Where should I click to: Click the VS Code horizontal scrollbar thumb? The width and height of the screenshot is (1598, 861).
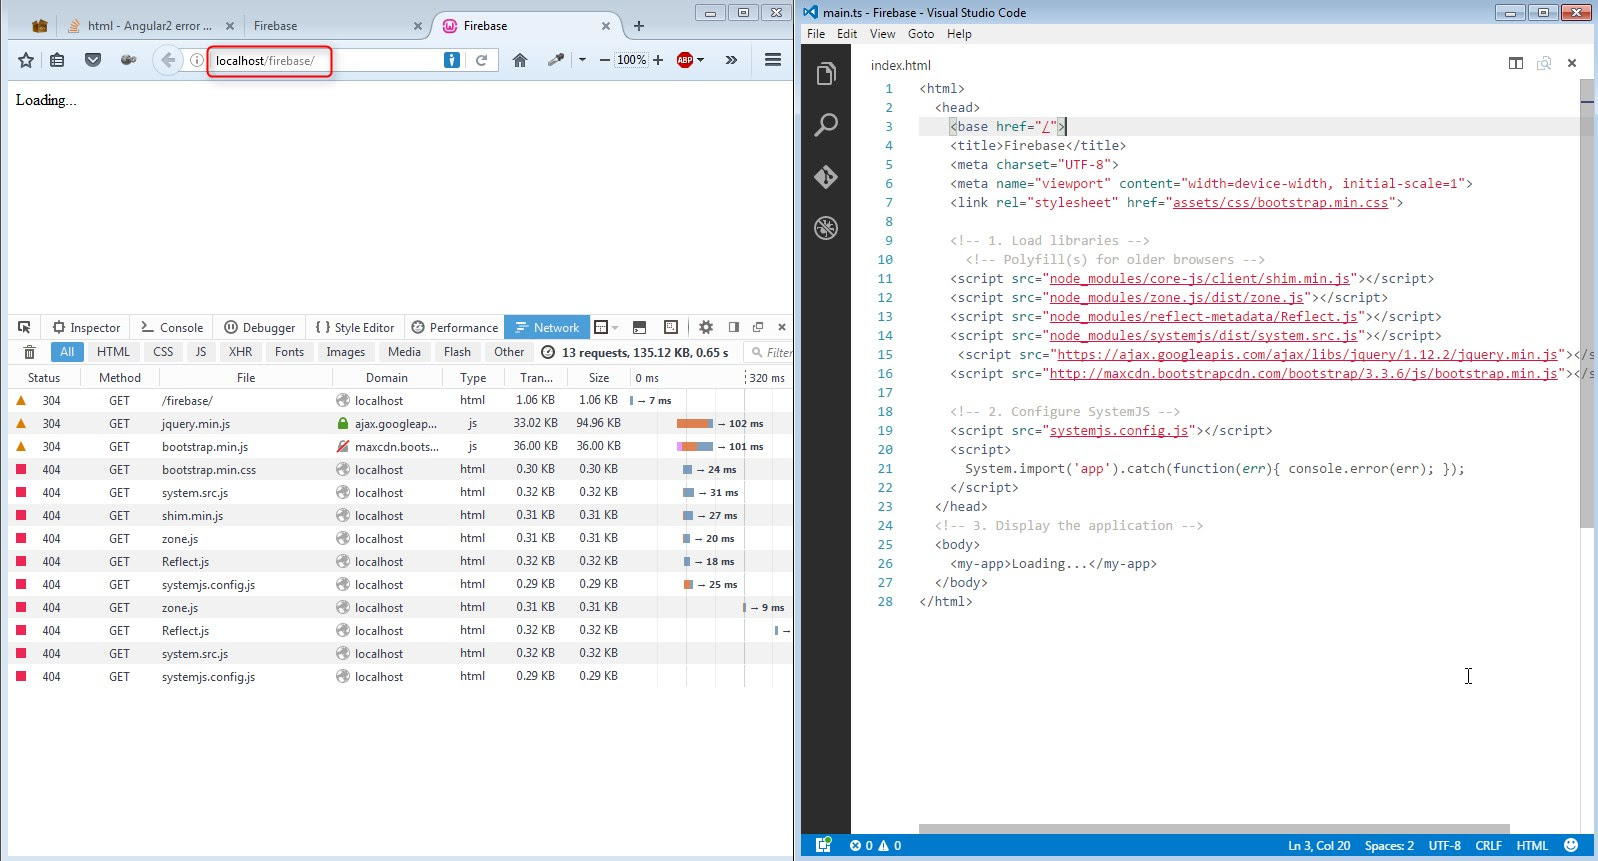coord(1214,829)
